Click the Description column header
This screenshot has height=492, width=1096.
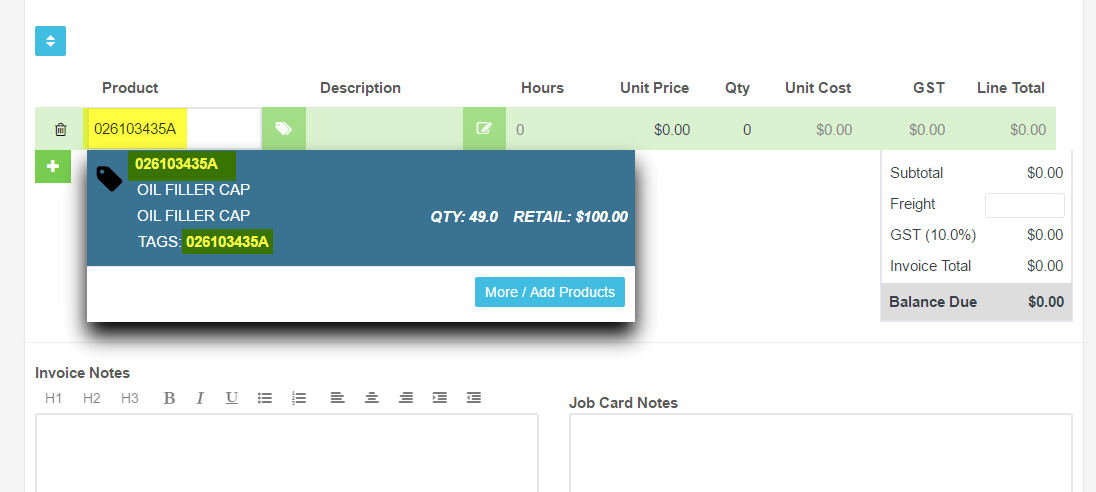coord(361,88)
